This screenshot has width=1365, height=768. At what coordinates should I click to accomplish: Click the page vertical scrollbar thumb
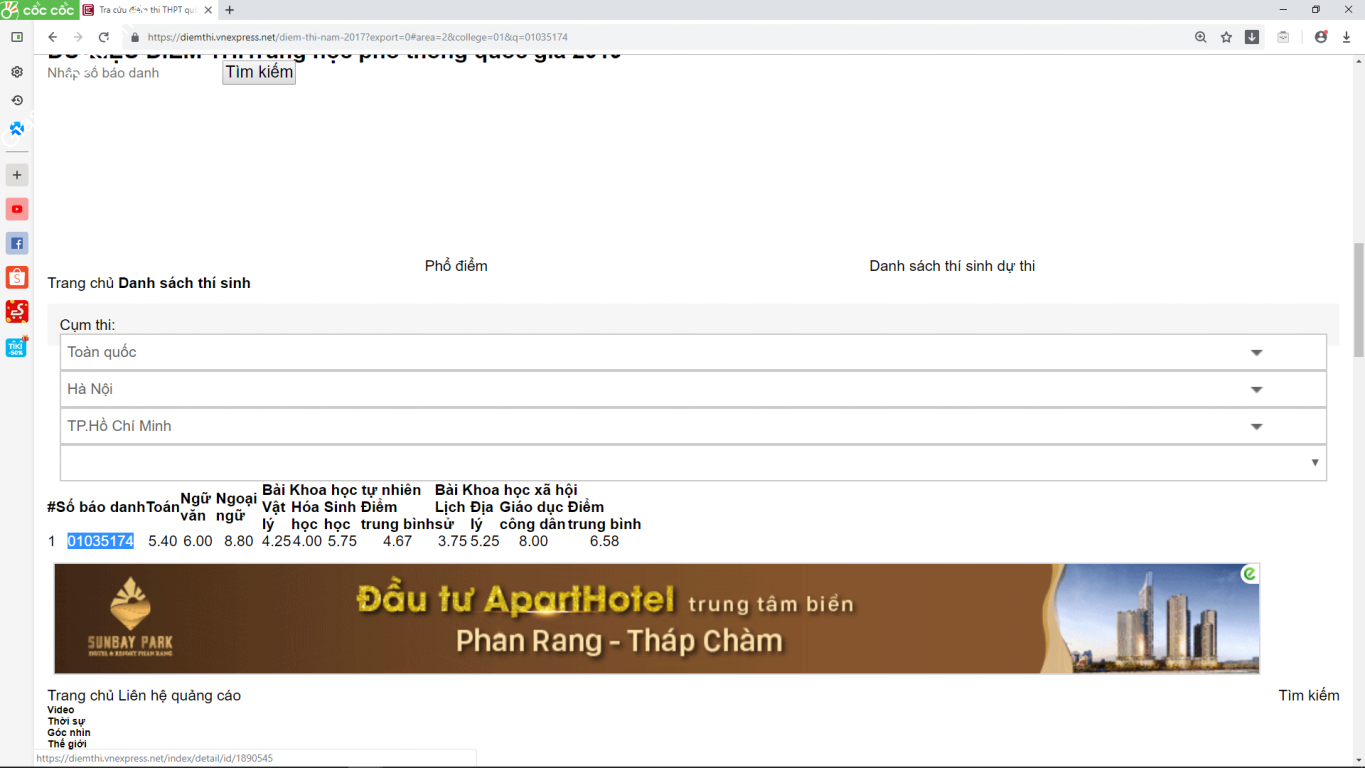1358,299
